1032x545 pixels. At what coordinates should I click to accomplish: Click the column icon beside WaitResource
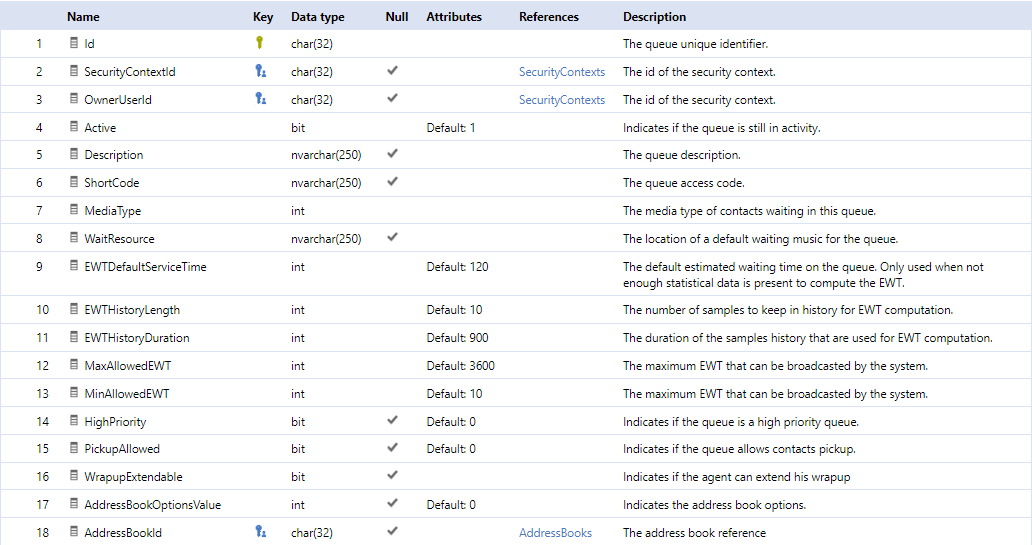tap(74, 238)
